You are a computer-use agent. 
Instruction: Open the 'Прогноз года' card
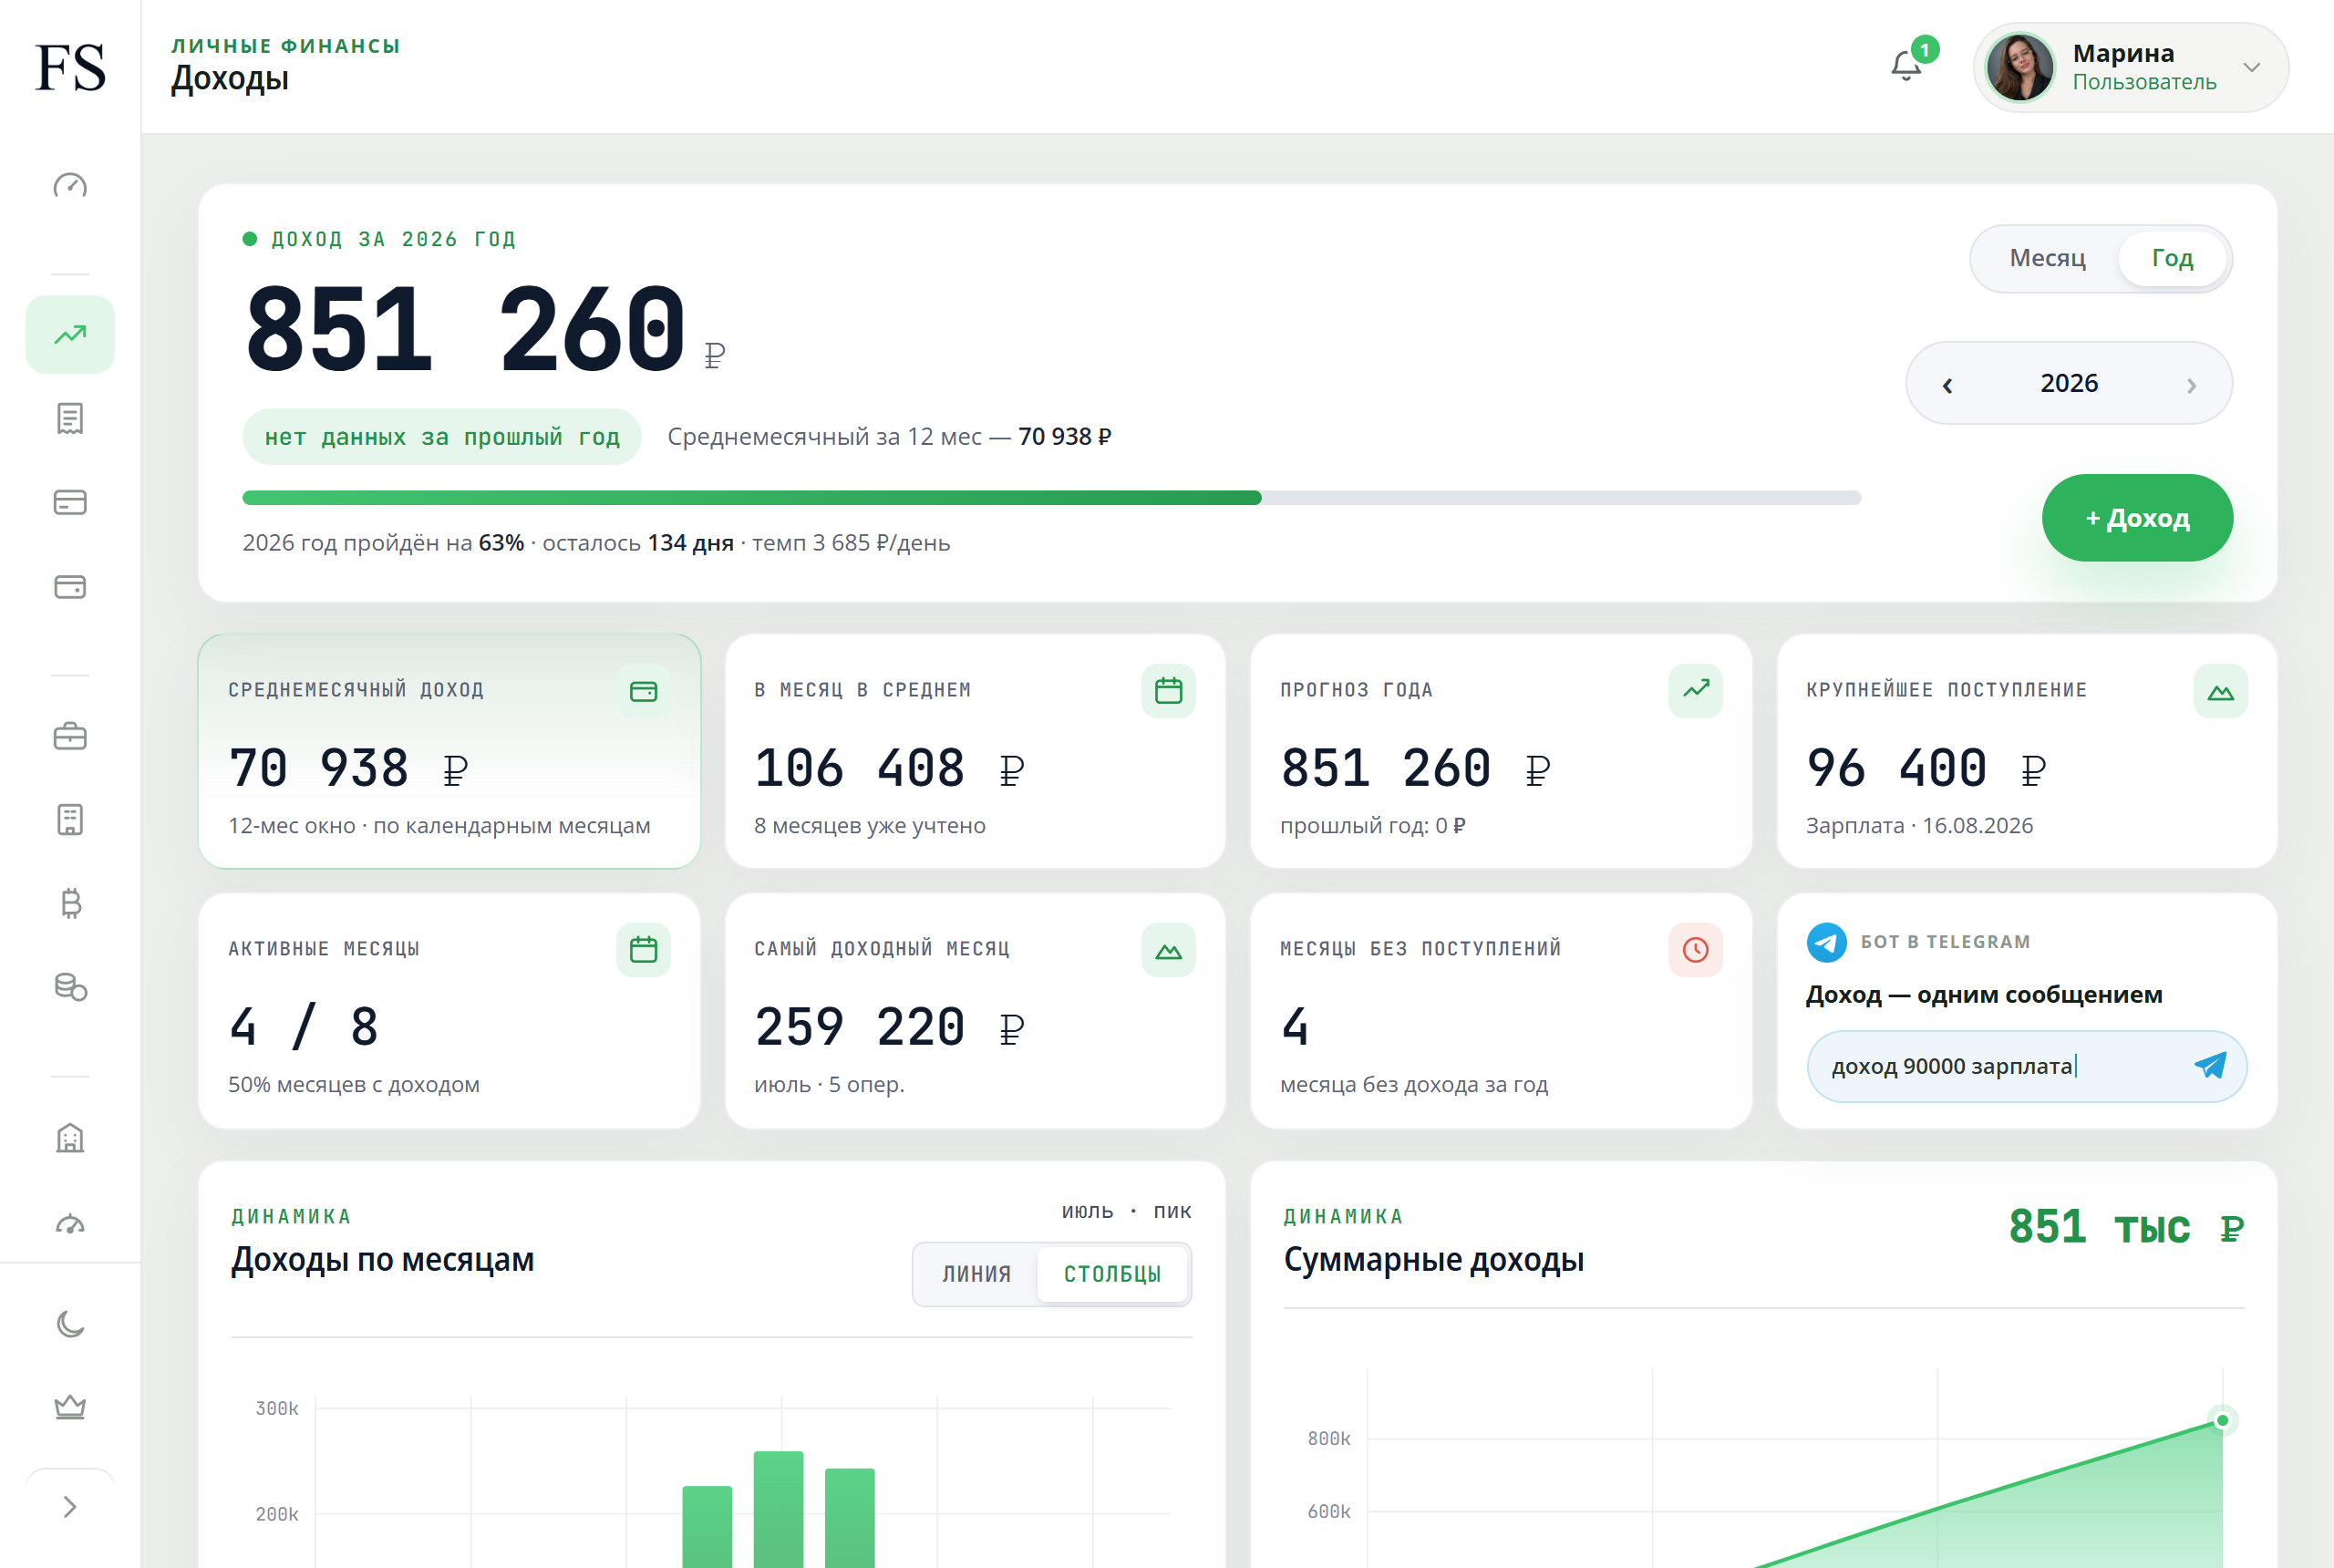tap(1500, 751)
